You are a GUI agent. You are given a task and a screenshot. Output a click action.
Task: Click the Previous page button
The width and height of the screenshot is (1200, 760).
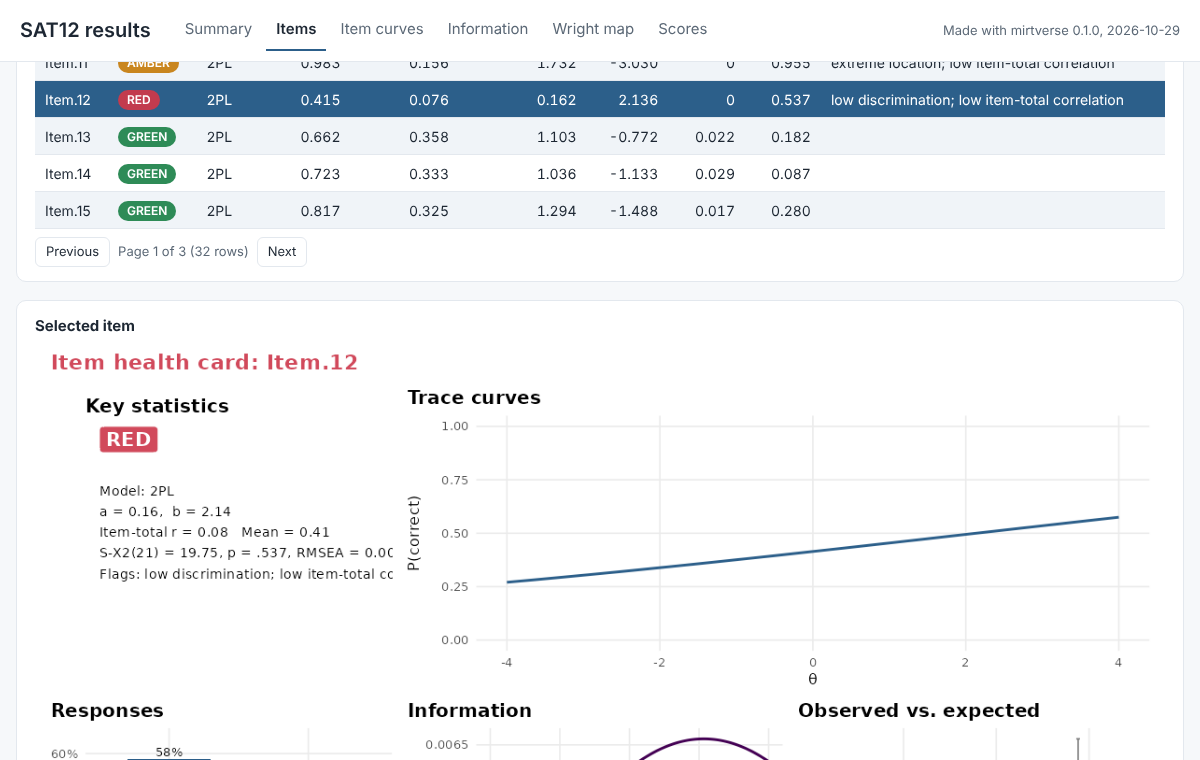click(x=72, y=252)
